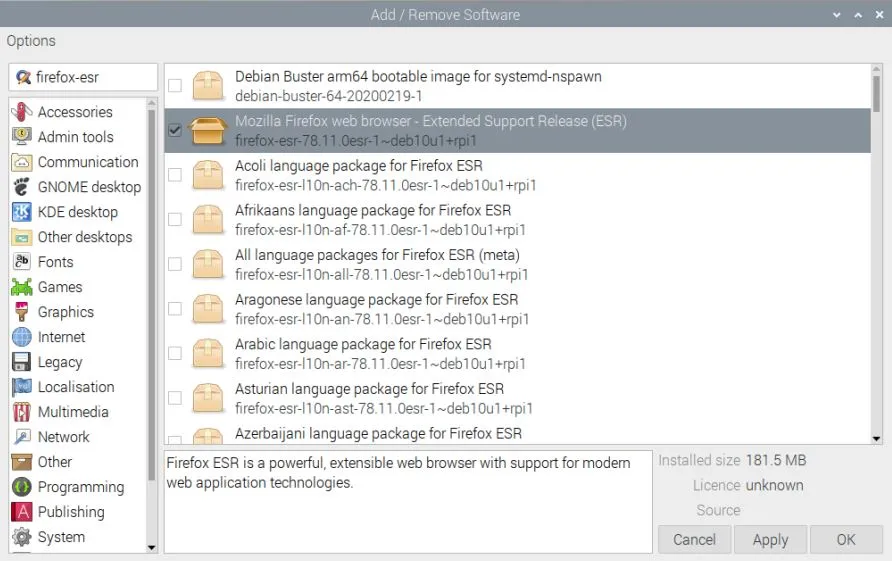Select the Aragonese language package checkbox

[x=175, y=308]
